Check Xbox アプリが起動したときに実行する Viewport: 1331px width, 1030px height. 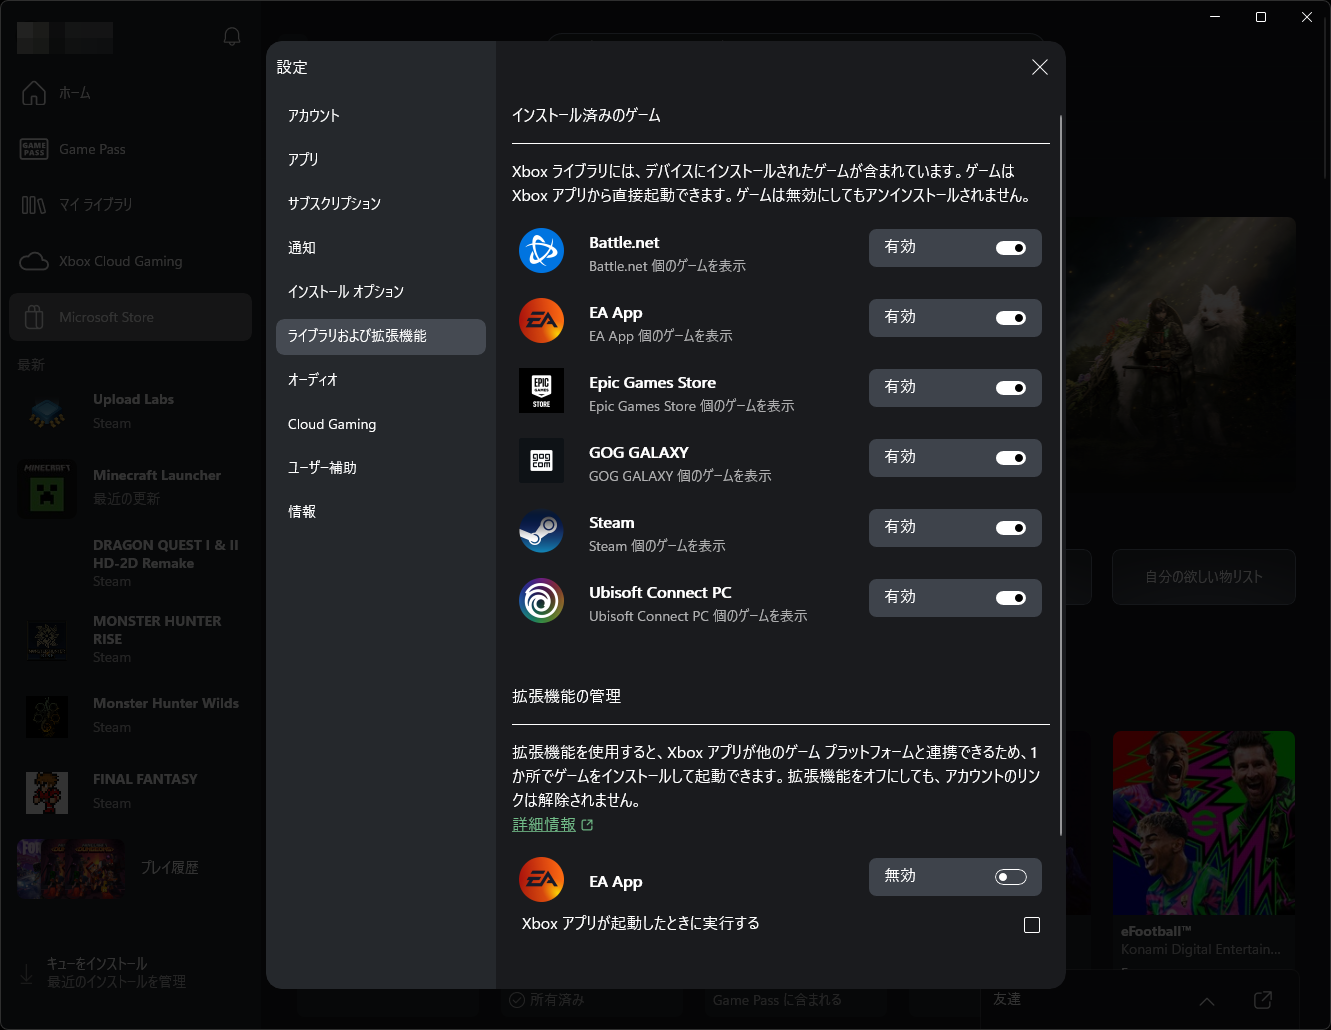pyautogui.click(x=1032, y=925)
